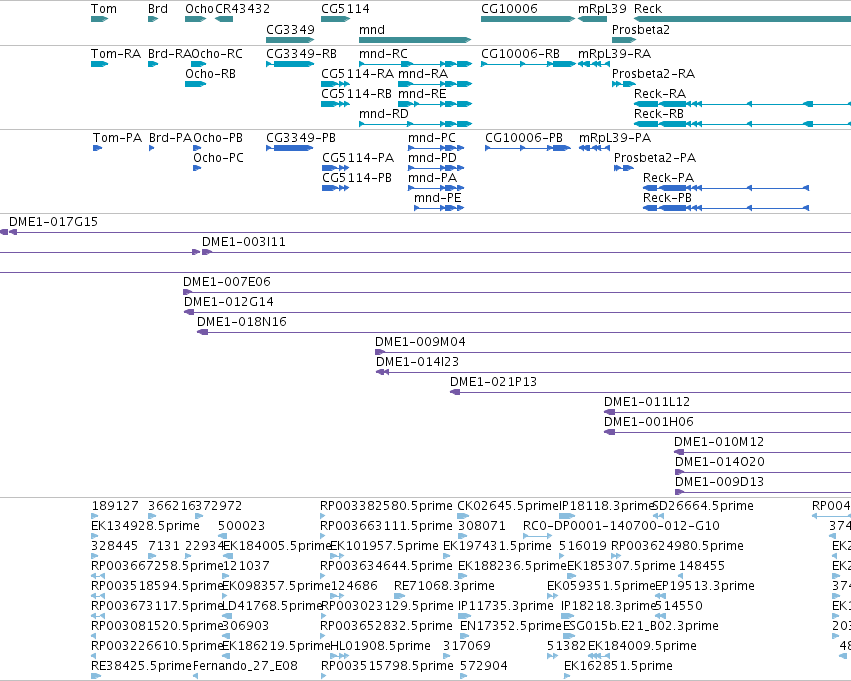Screen dimensions: 851x681
Task: Click protein mRpL39-PA
Action: pos(594,148)
